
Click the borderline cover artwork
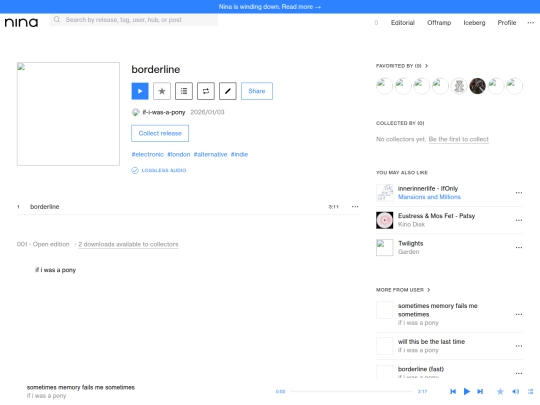[68, 114]
